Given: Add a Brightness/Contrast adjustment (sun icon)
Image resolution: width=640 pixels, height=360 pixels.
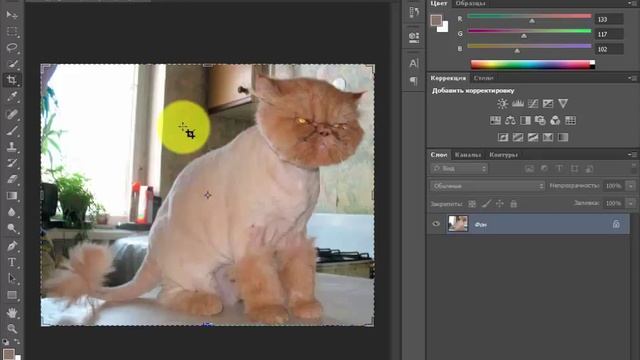Looking at the screenshot, I should 502,104.
